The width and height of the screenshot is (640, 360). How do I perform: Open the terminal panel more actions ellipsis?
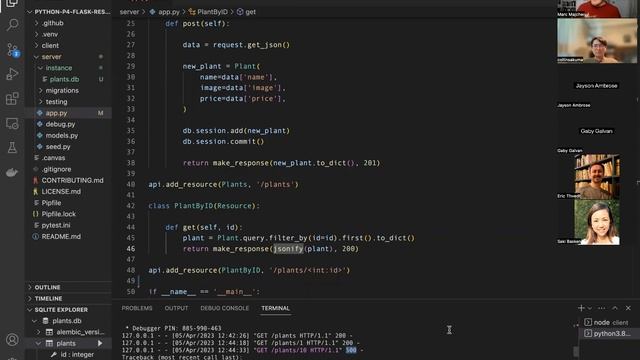601,308
